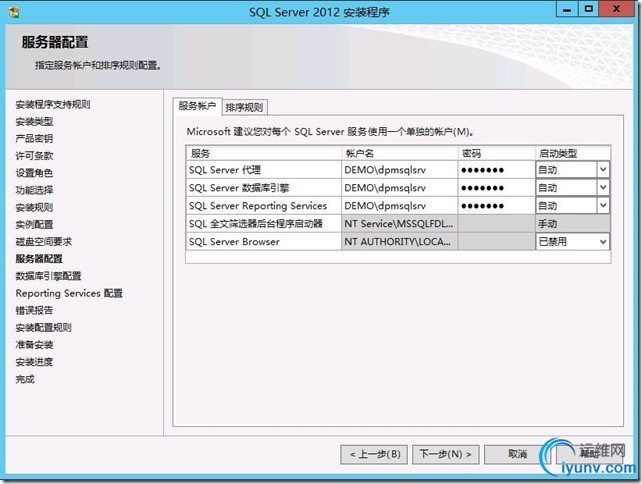Click the 上一步(B) back button
Image resolution: width=642 pixels, height=484 pixels.
point(374,454)
